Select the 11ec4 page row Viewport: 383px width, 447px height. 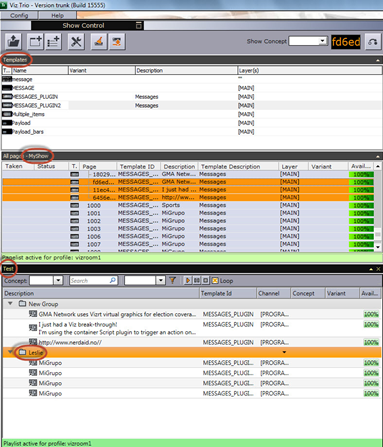point(188,190)
